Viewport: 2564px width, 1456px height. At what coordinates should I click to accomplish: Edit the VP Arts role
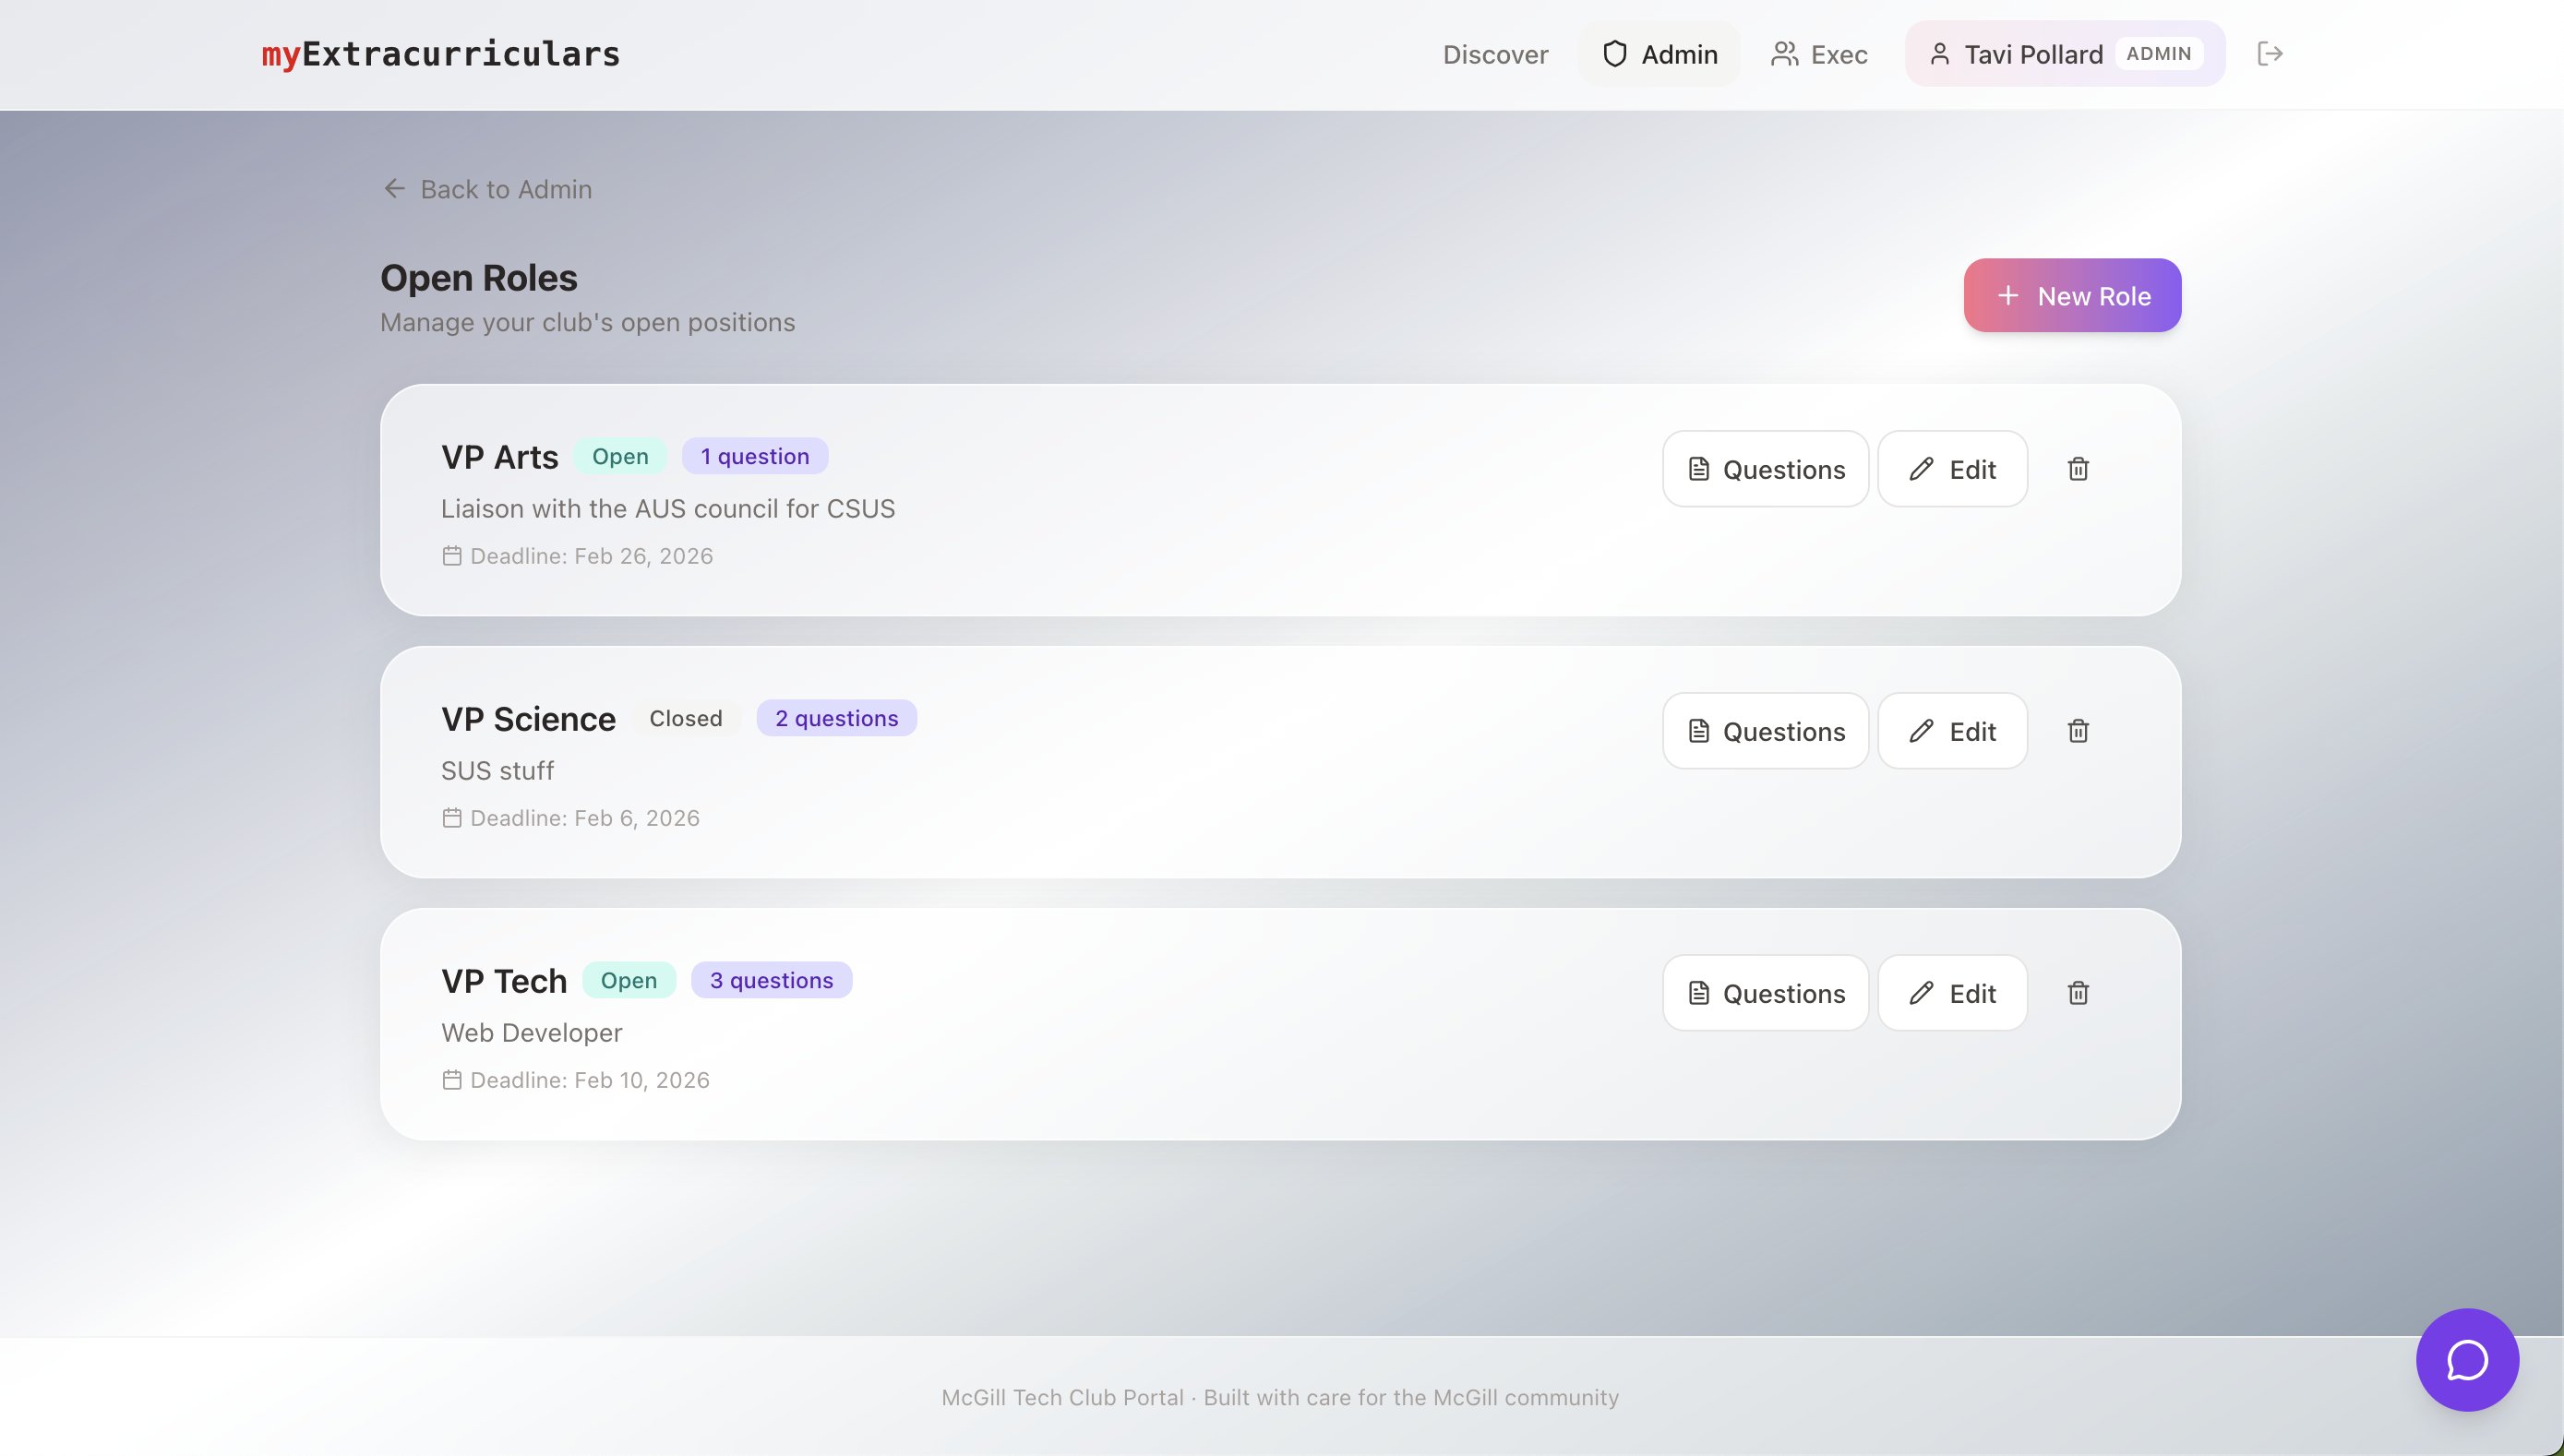(1952, 469)
